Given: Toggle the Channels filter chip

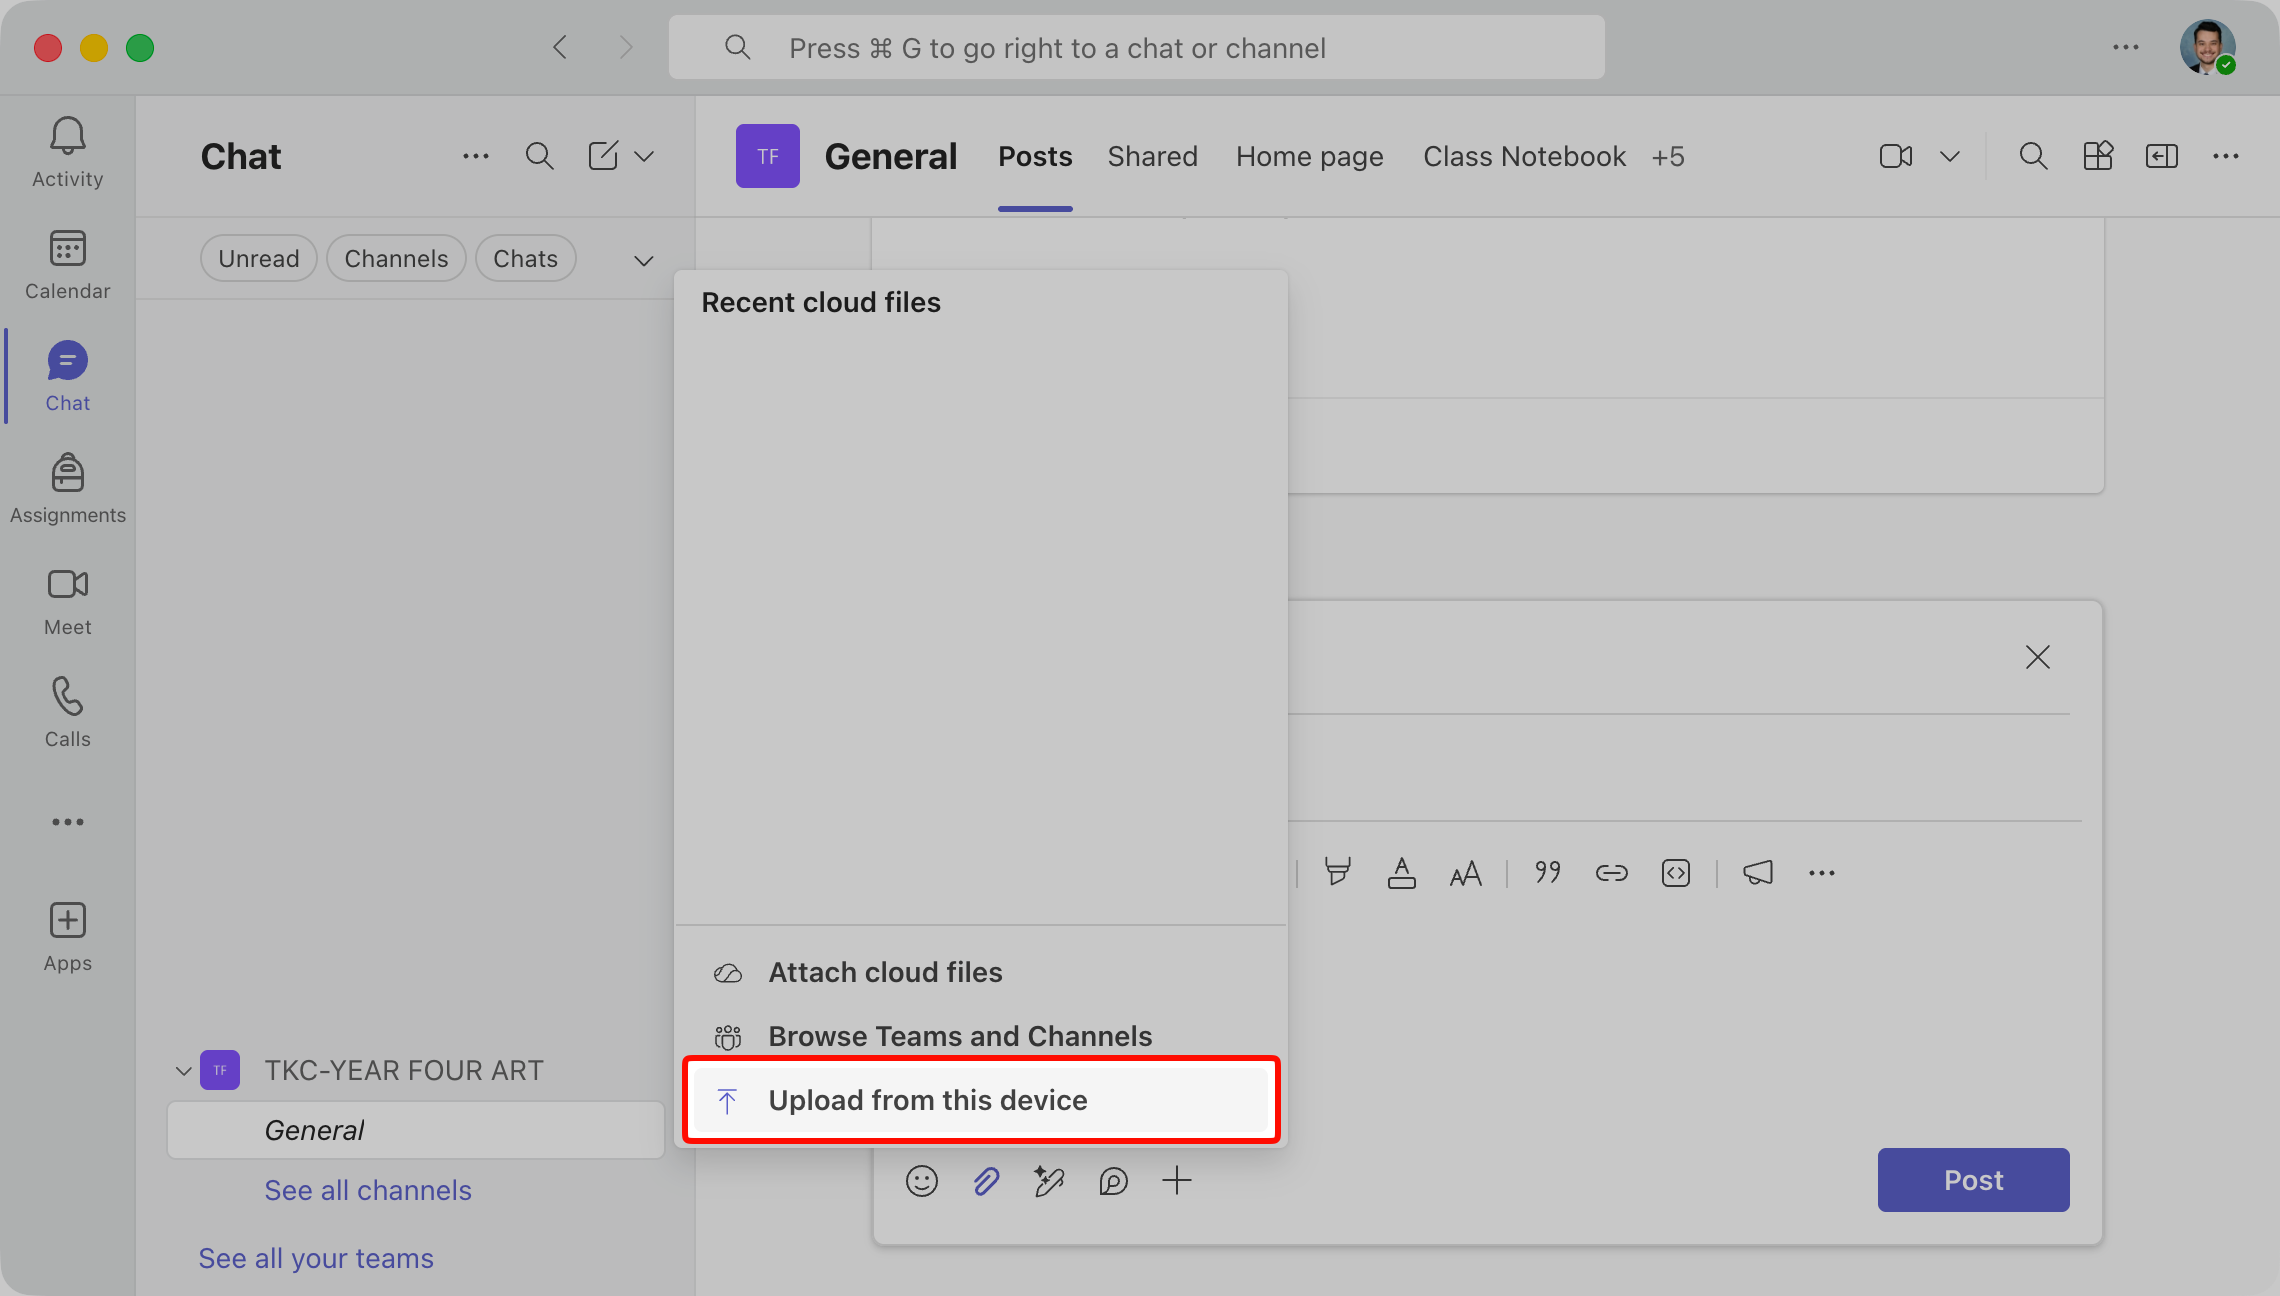Looking at the screenshot, I should pos(396,258).
